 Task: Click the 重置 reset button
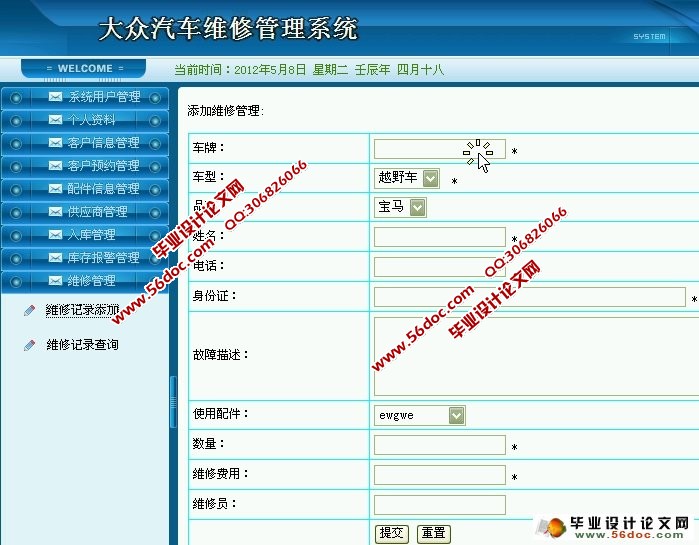pyautogui.click(x=434, y=533)
